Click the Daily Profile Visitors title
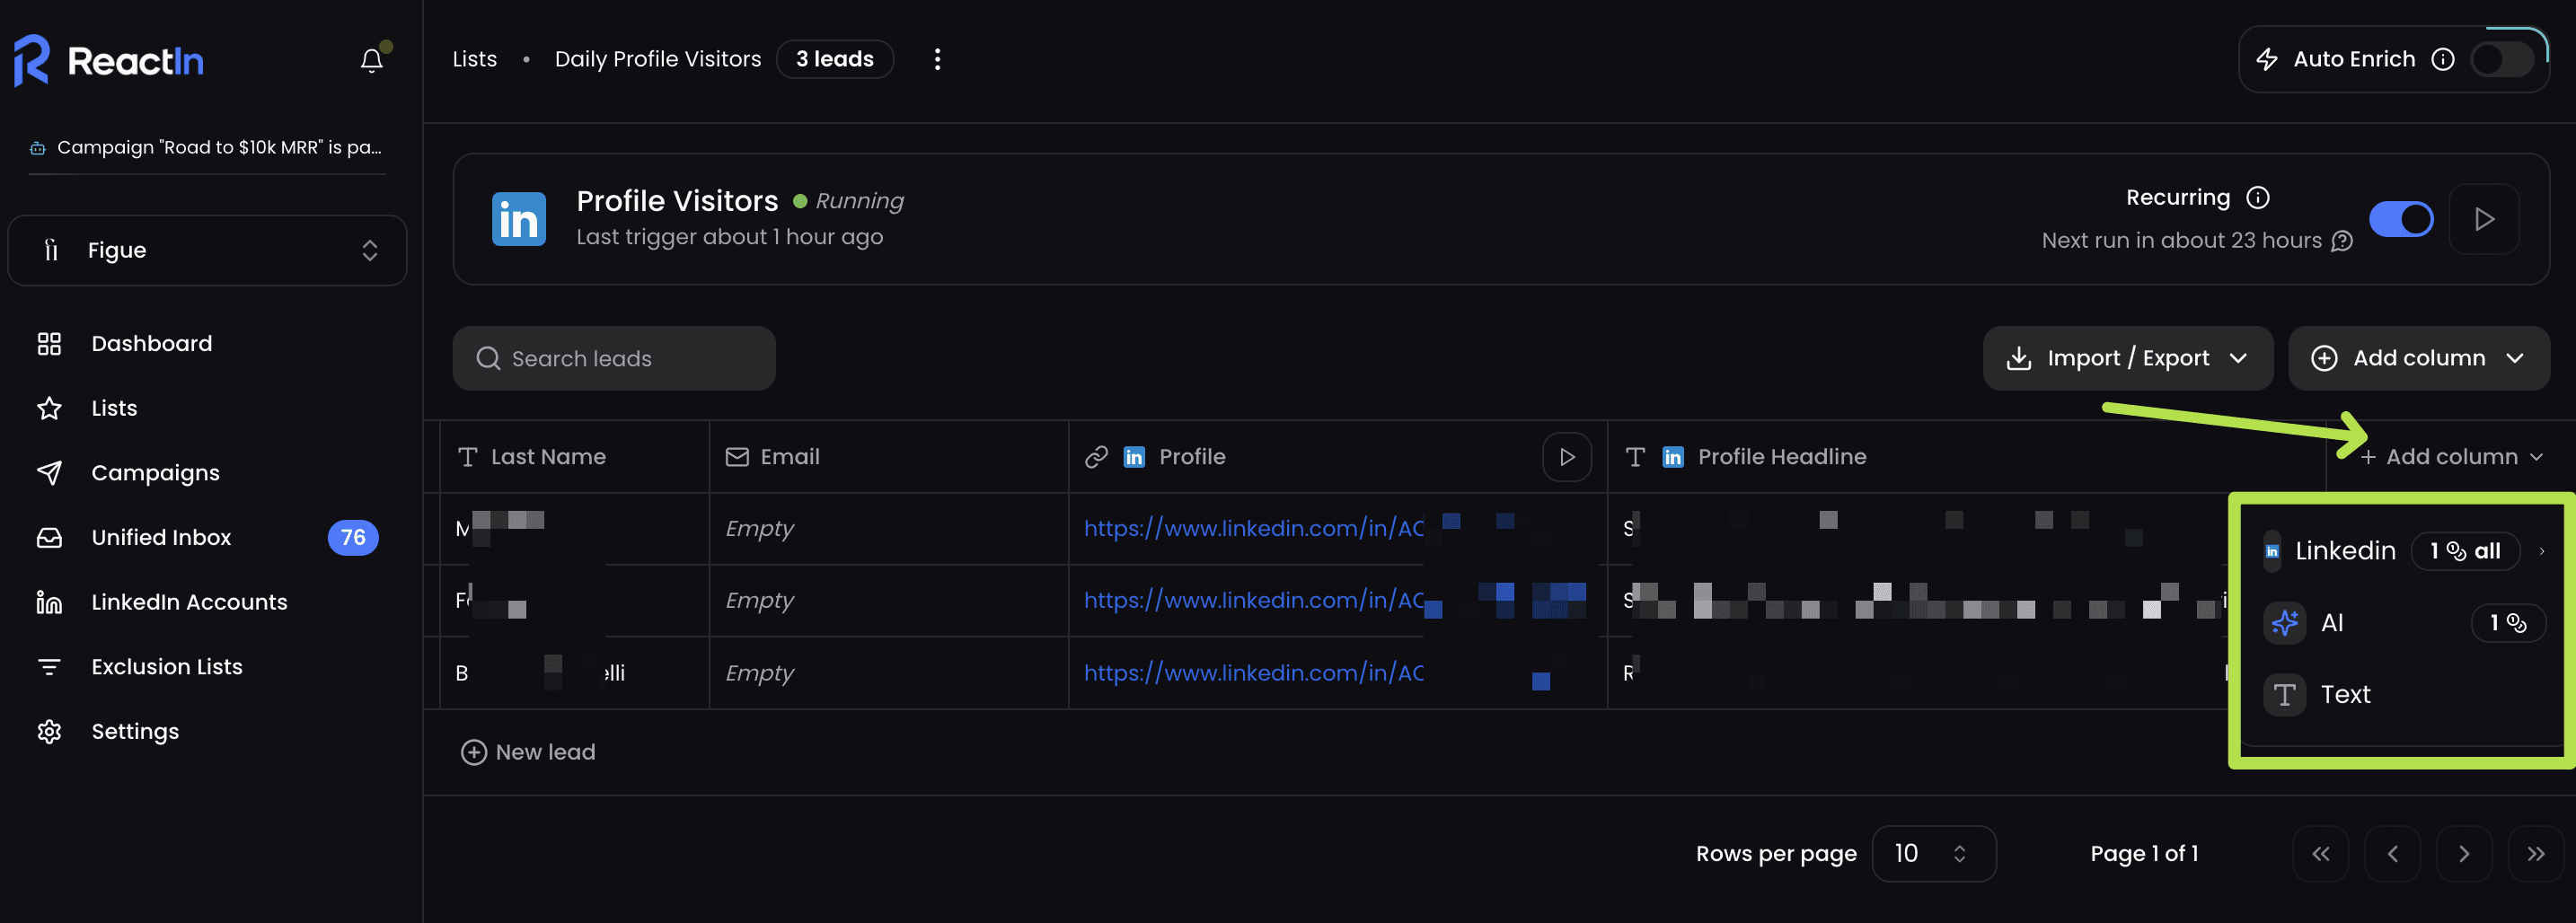 657,59
